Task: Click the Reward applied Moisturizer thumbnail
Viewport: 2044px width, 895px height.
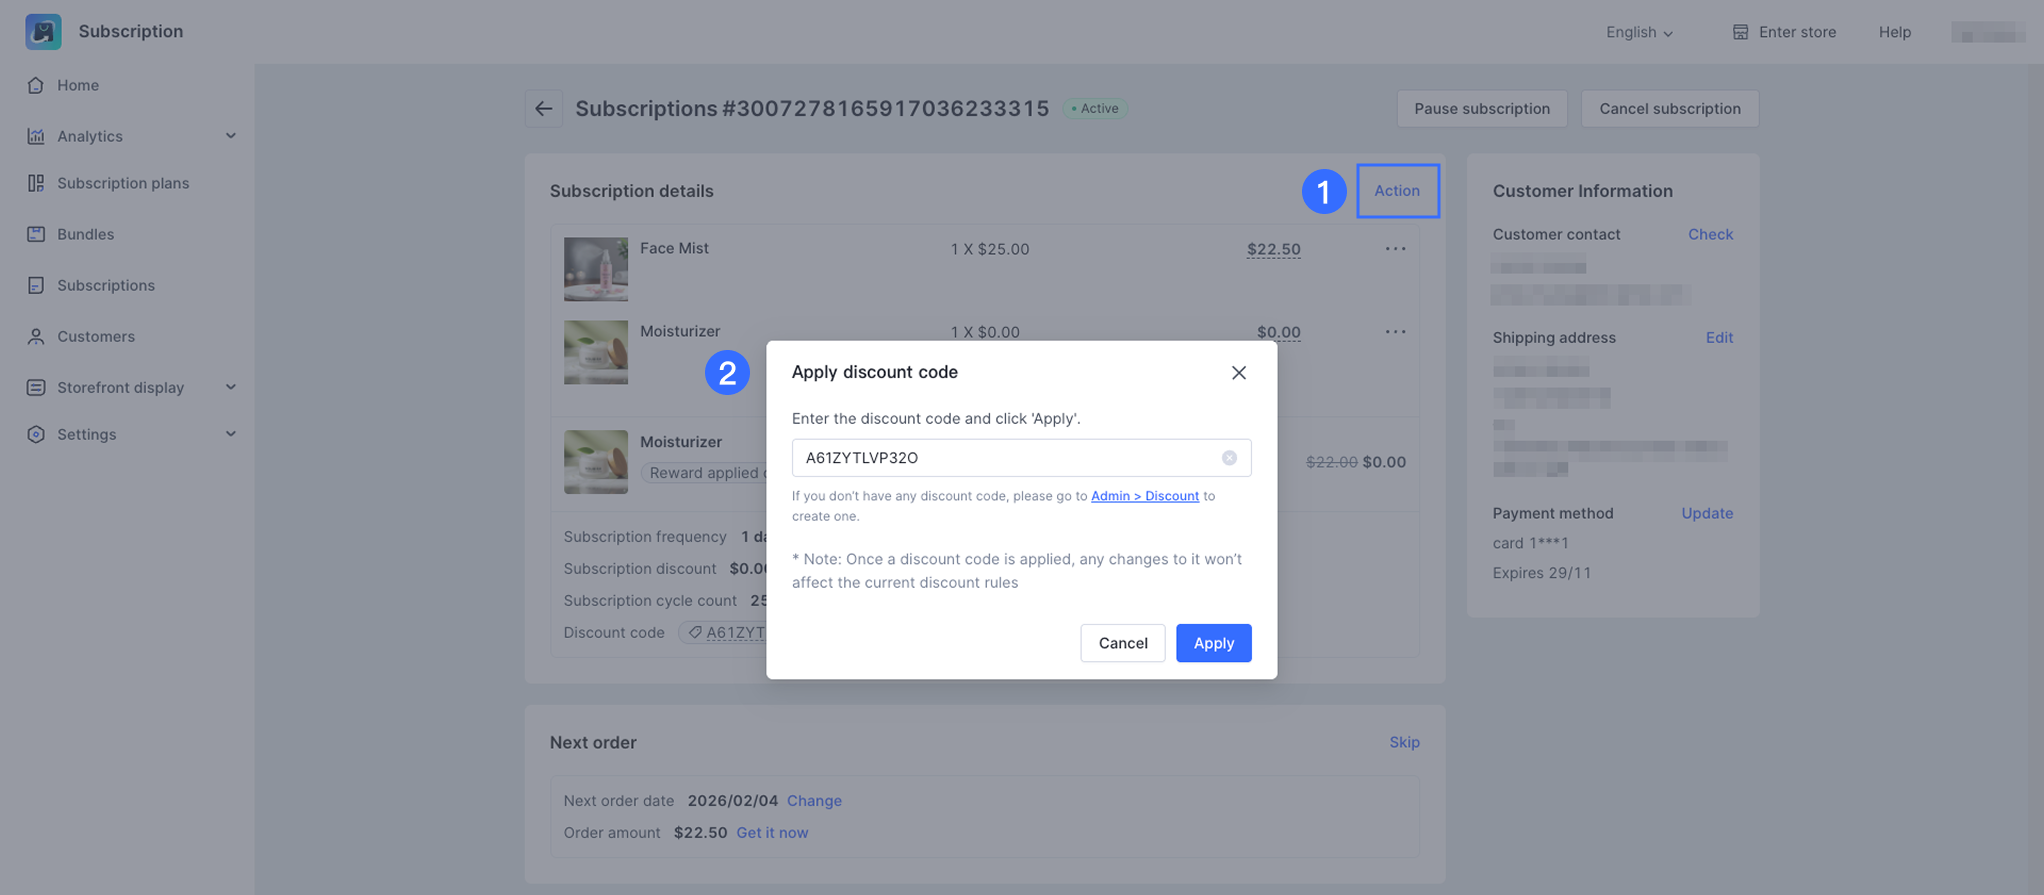Action: point(595,462)
